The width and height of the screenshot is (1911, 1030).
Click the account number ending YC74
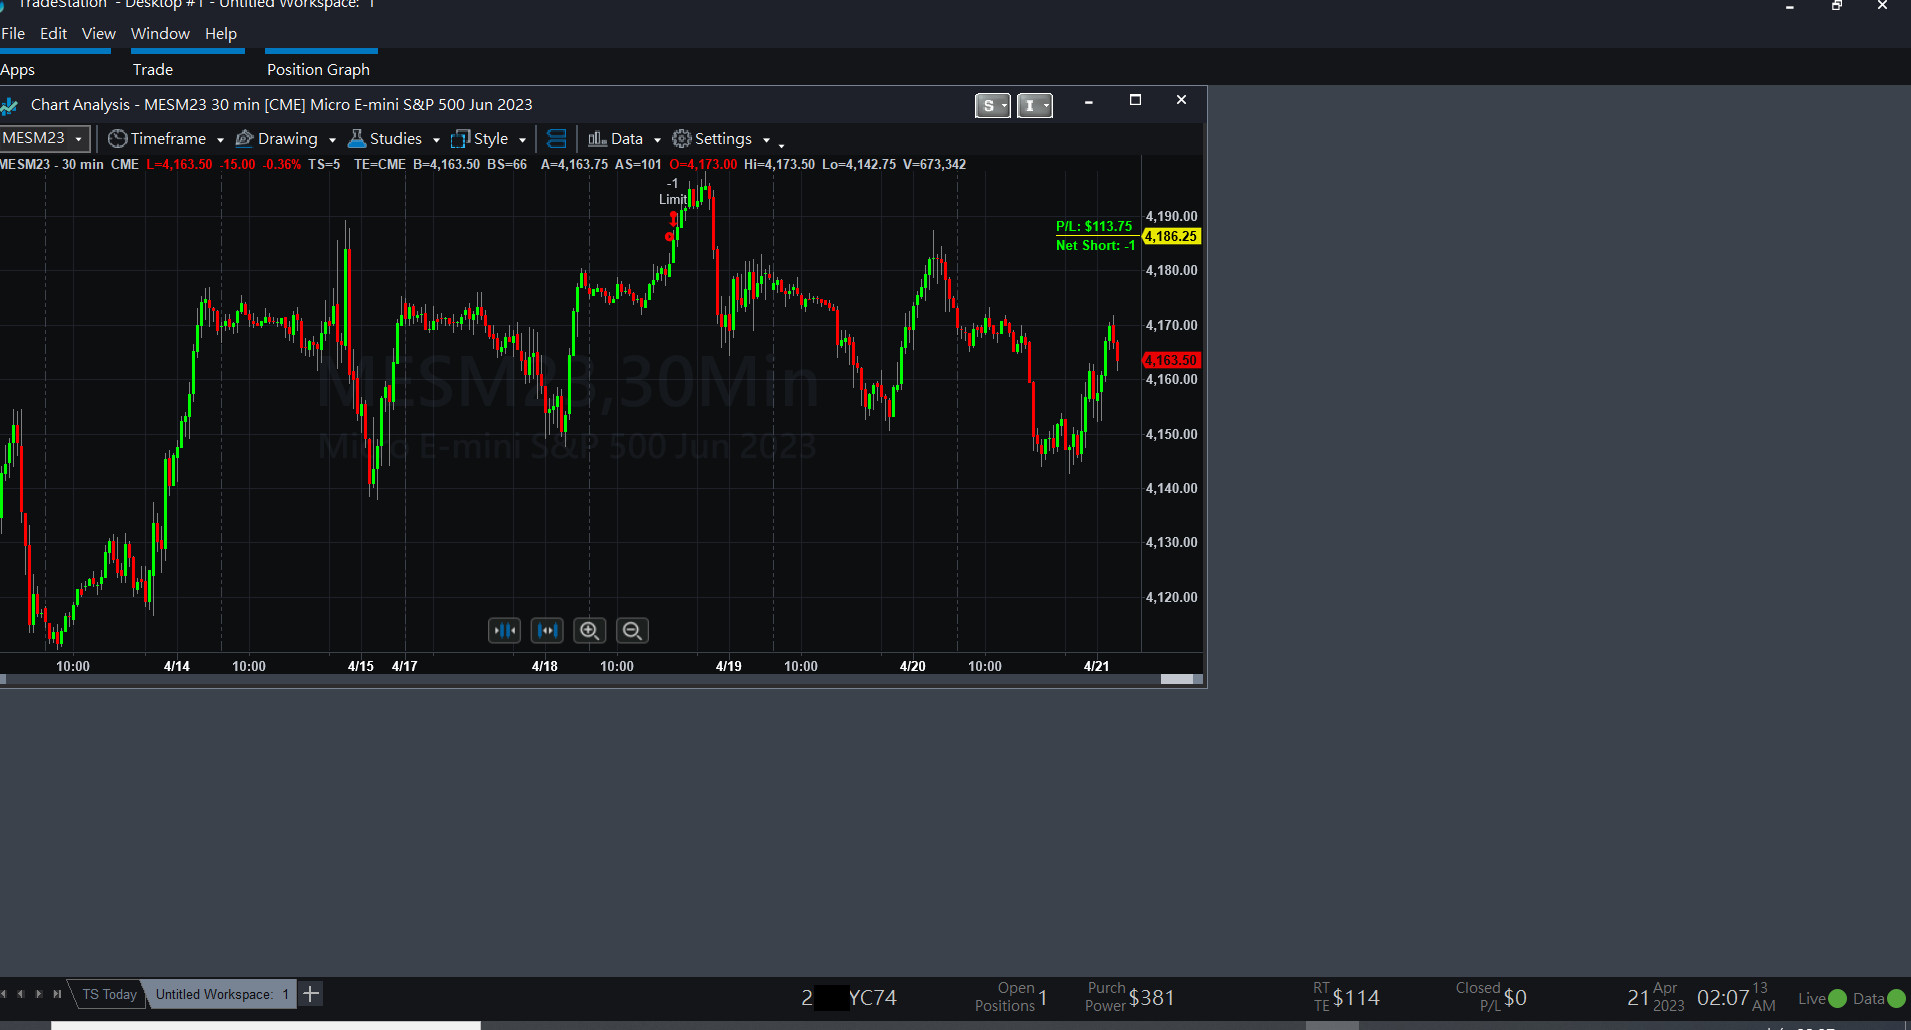pos(849,998)
